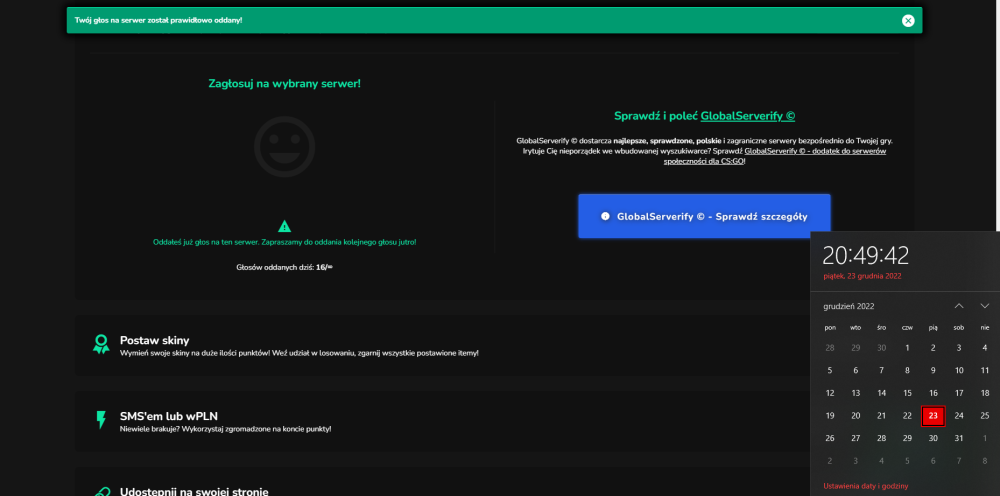Select greyed January 8 in calendar
Image resolution: width=1000 pixels, height=496 pixels.
click(985, 460)
